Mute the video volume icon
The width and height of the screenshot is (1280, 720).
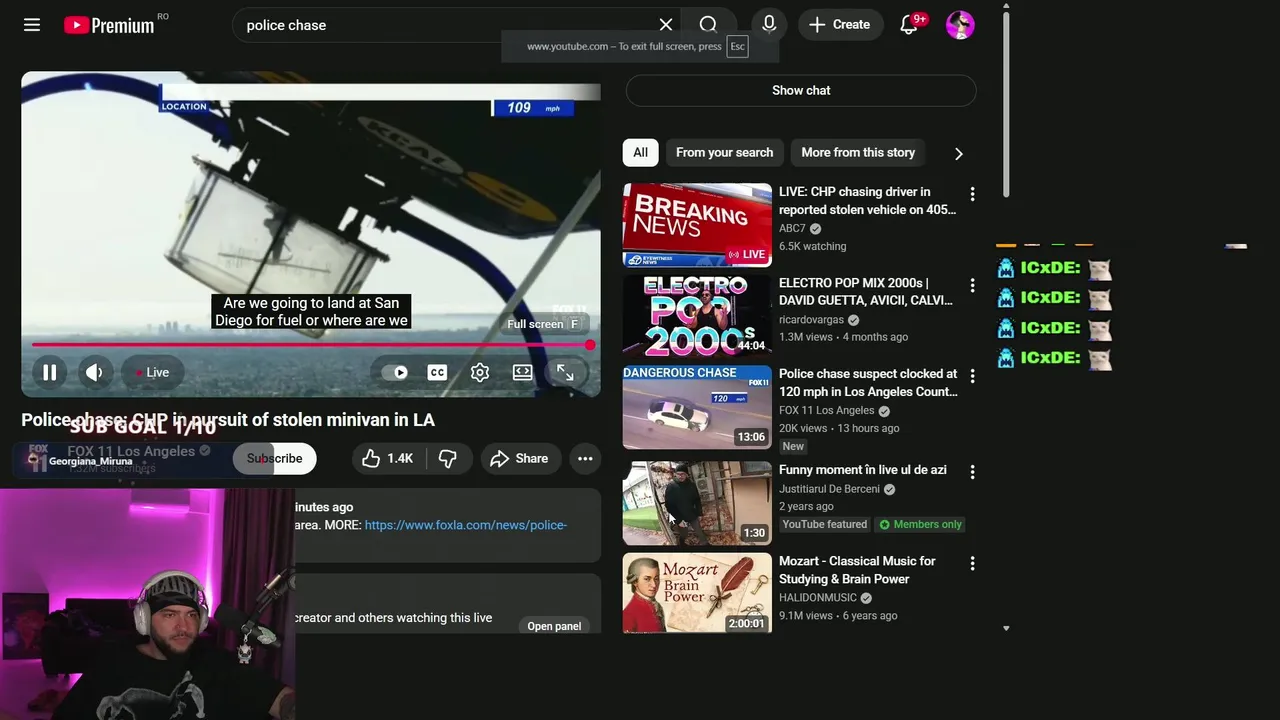[94, 372]
